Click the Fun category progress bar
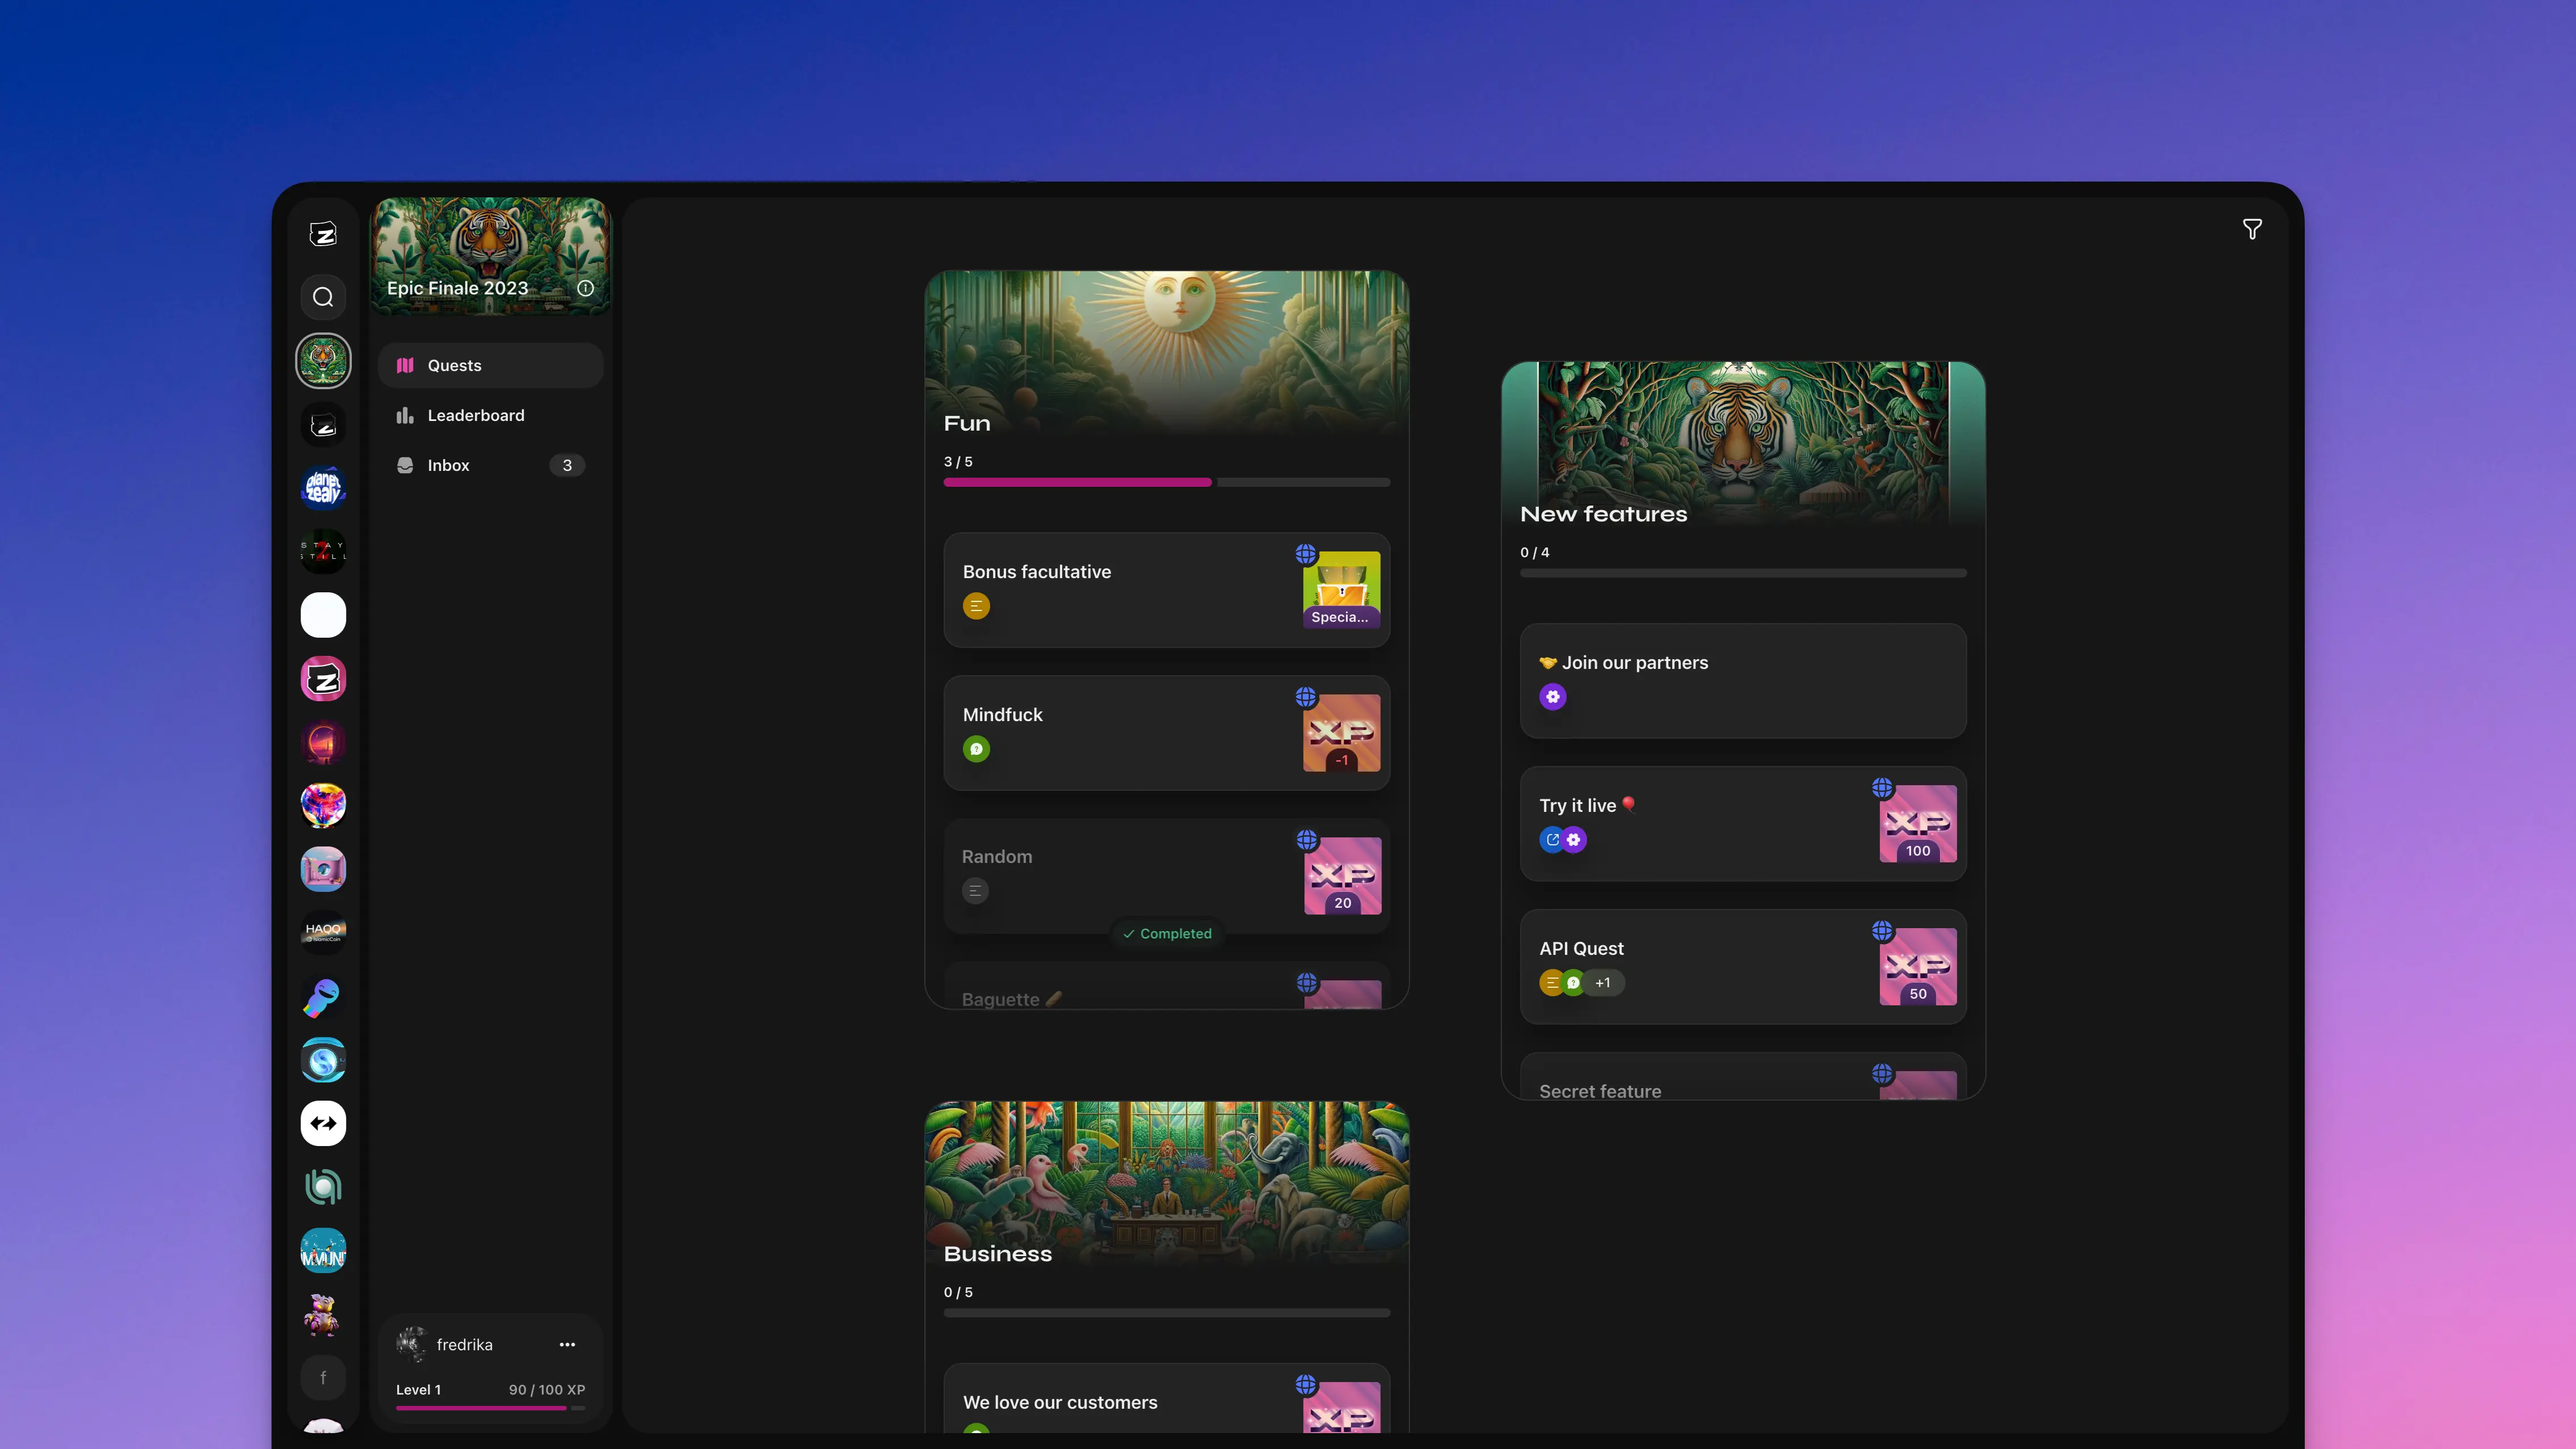The image size is (2576, 1449). [1166, 482]
